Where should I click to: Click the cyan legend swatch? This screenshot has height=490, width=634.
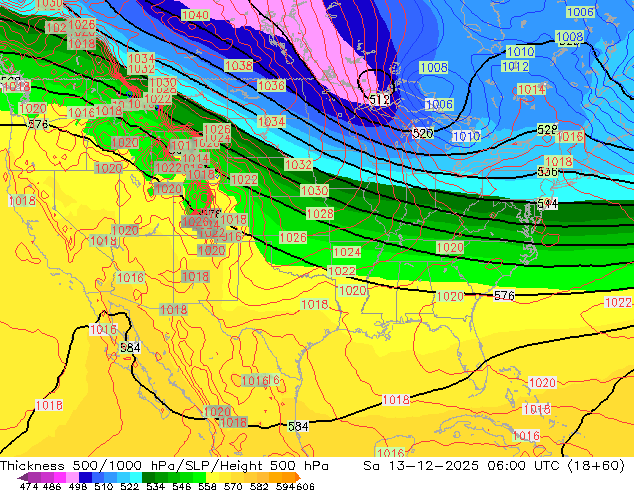coord(136,477)
